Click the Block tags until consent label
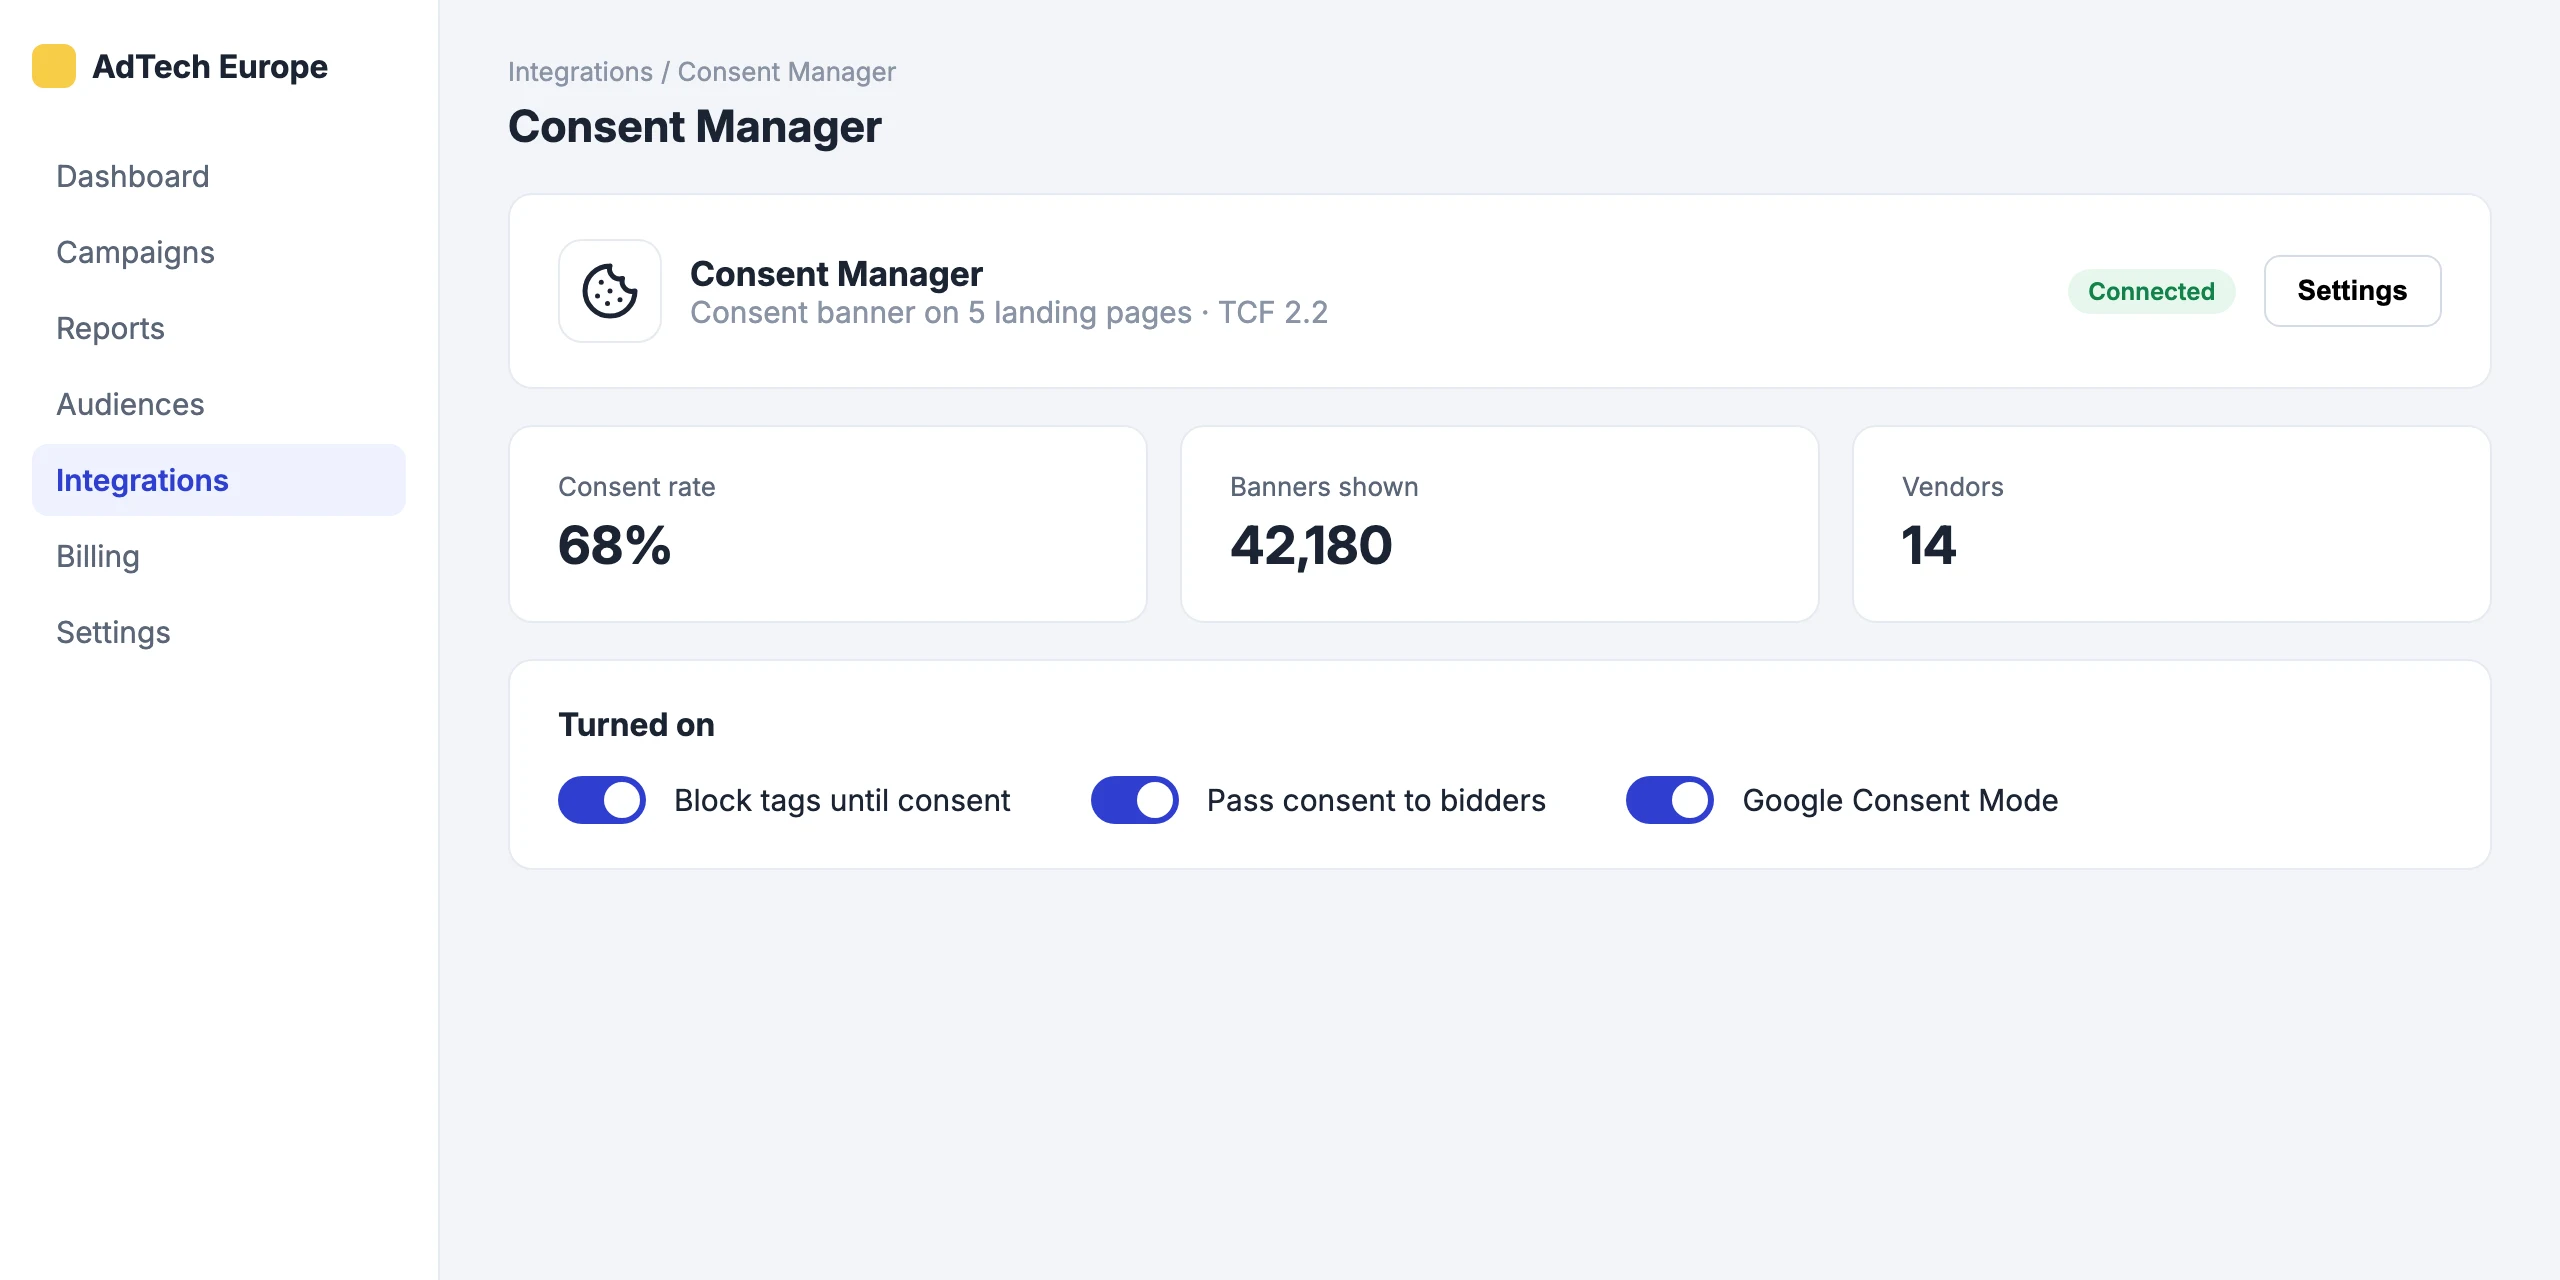 [842, 800]
